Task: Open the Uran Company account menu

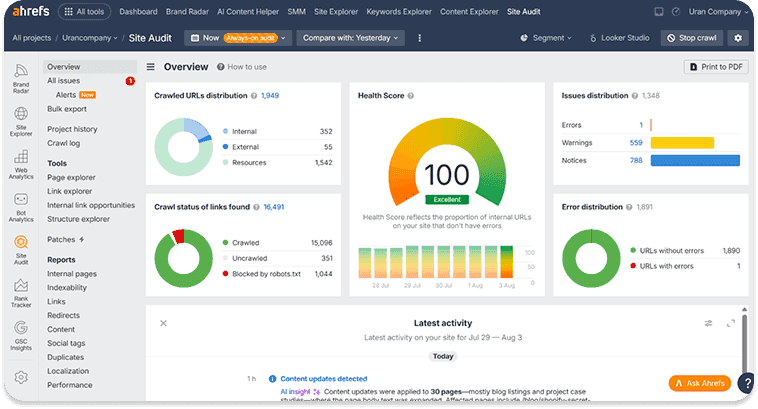Action: [x=718, y=12]
